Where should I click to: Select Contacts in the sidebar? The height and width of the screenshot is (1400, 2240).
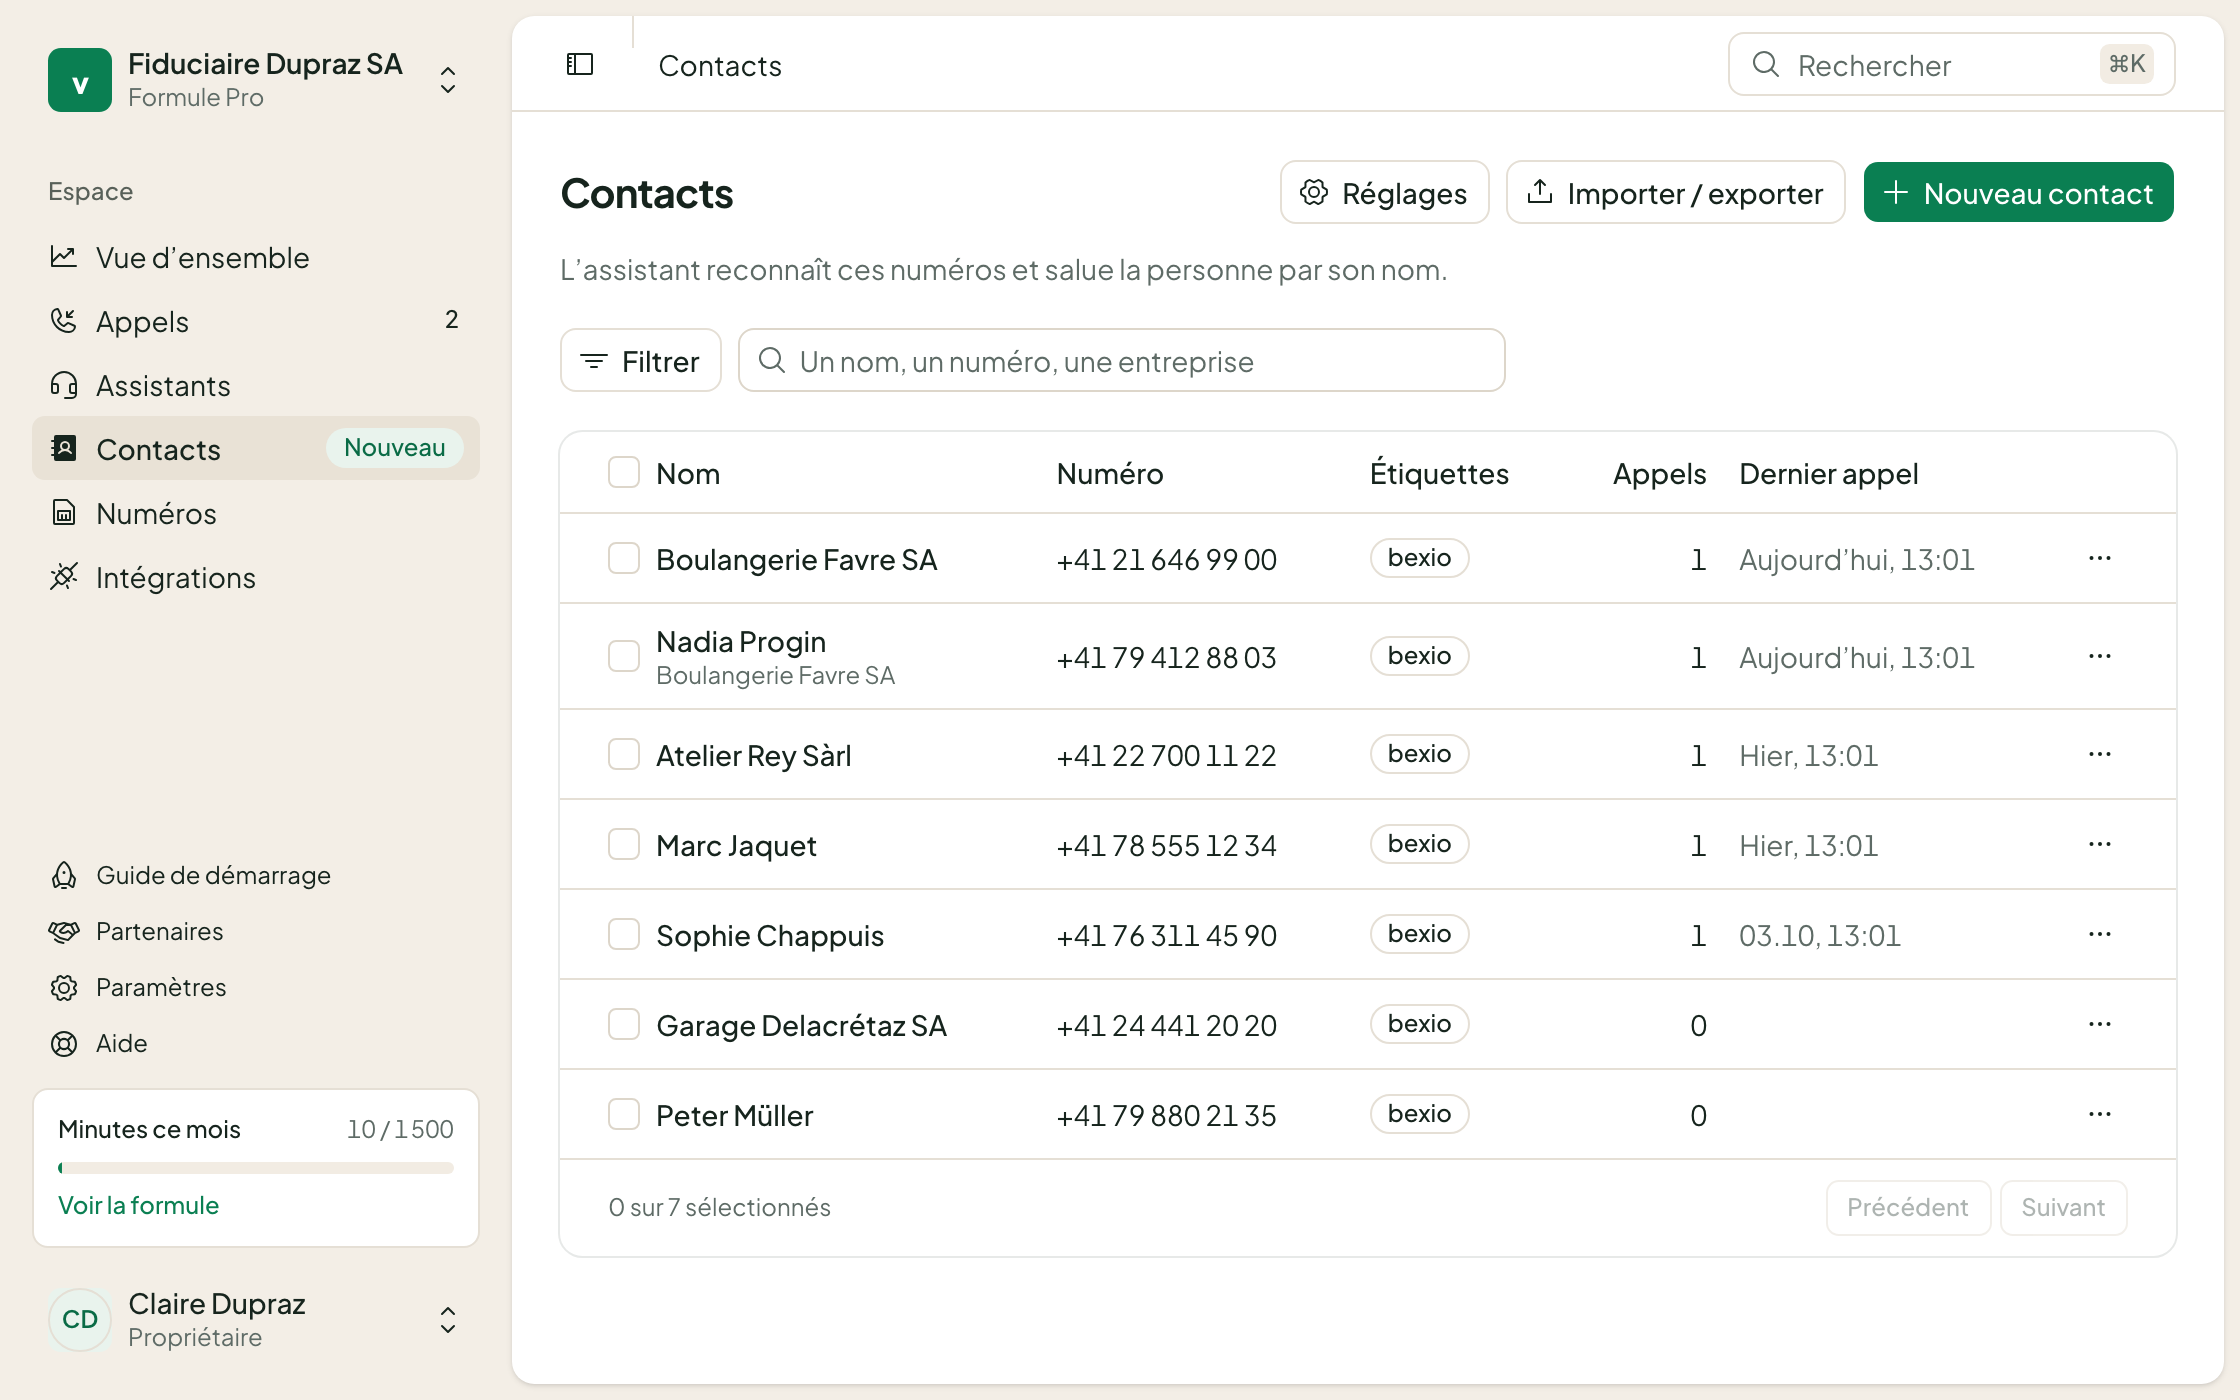(x=256, y=449)
